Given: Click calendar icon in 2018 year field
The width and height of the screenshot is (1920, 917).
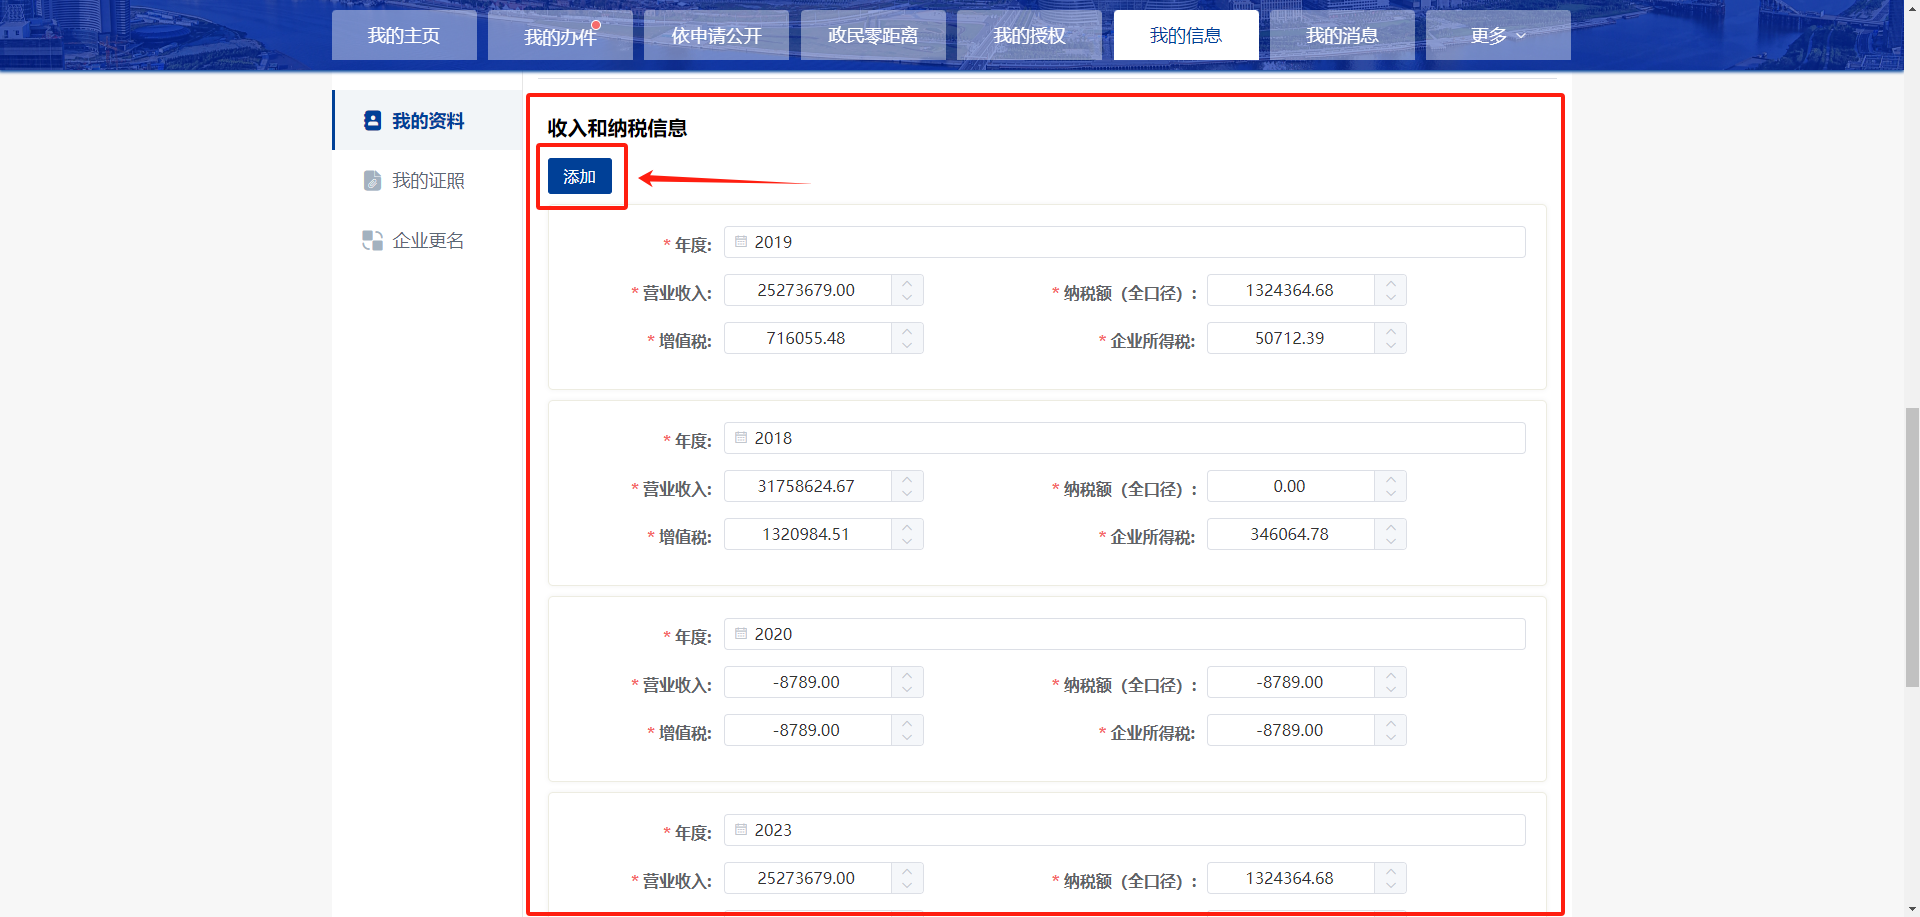Looking at the screenshot, I should pyautogui.click(x=741, y=438).
